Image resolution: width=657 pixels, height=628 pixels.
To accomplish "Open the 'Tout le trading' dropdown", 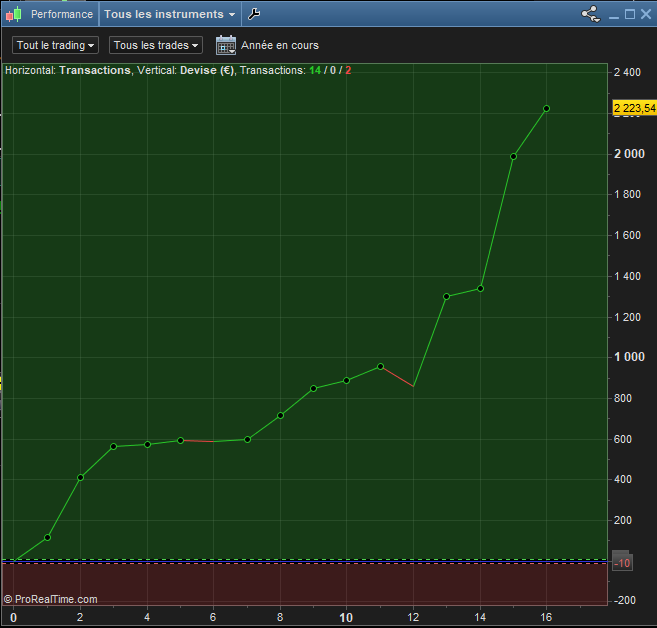I will pos(55,45).
